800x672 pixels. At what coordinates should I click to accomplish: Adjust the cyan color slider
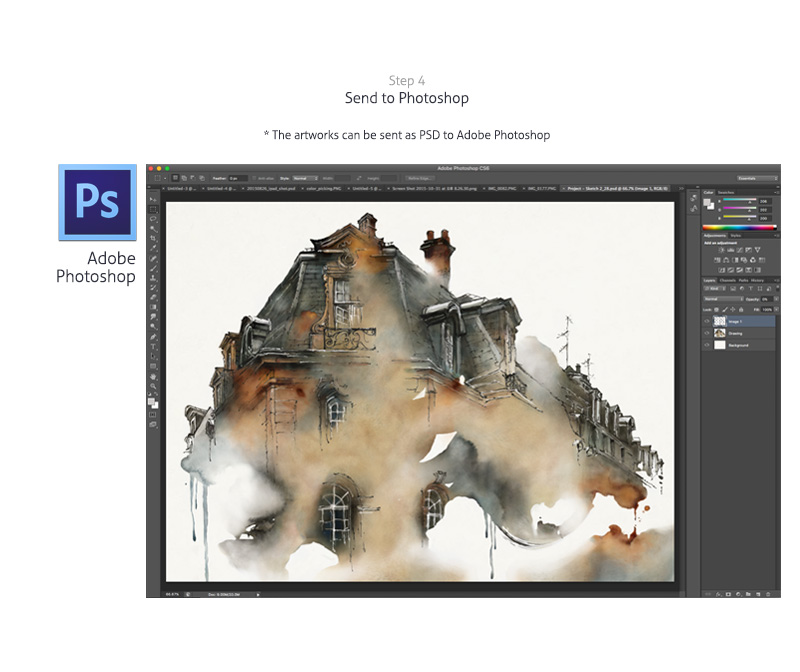(x=739, y=201)
